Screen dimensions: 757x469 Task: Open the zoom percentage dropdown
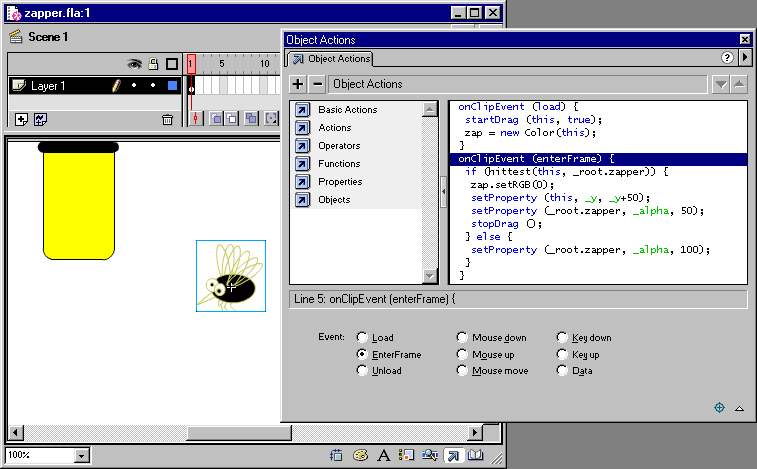(82, 455)
